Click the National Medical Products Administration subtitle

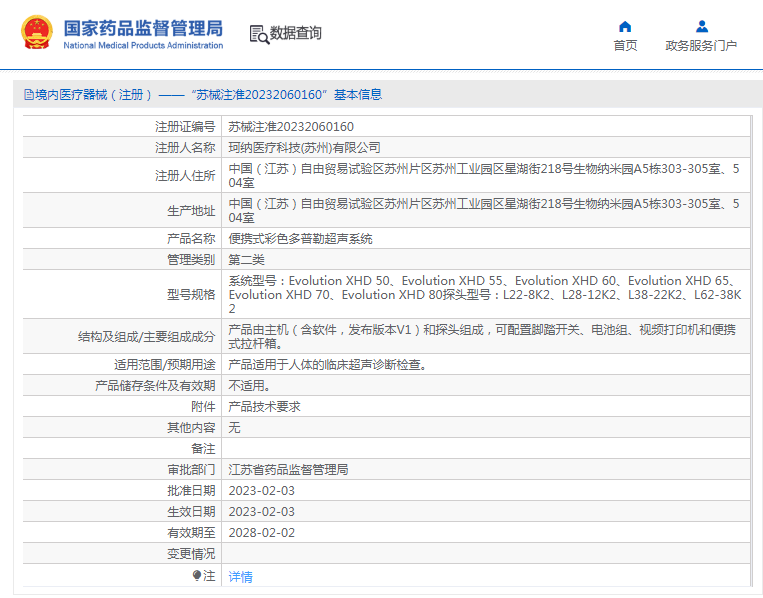143,46
